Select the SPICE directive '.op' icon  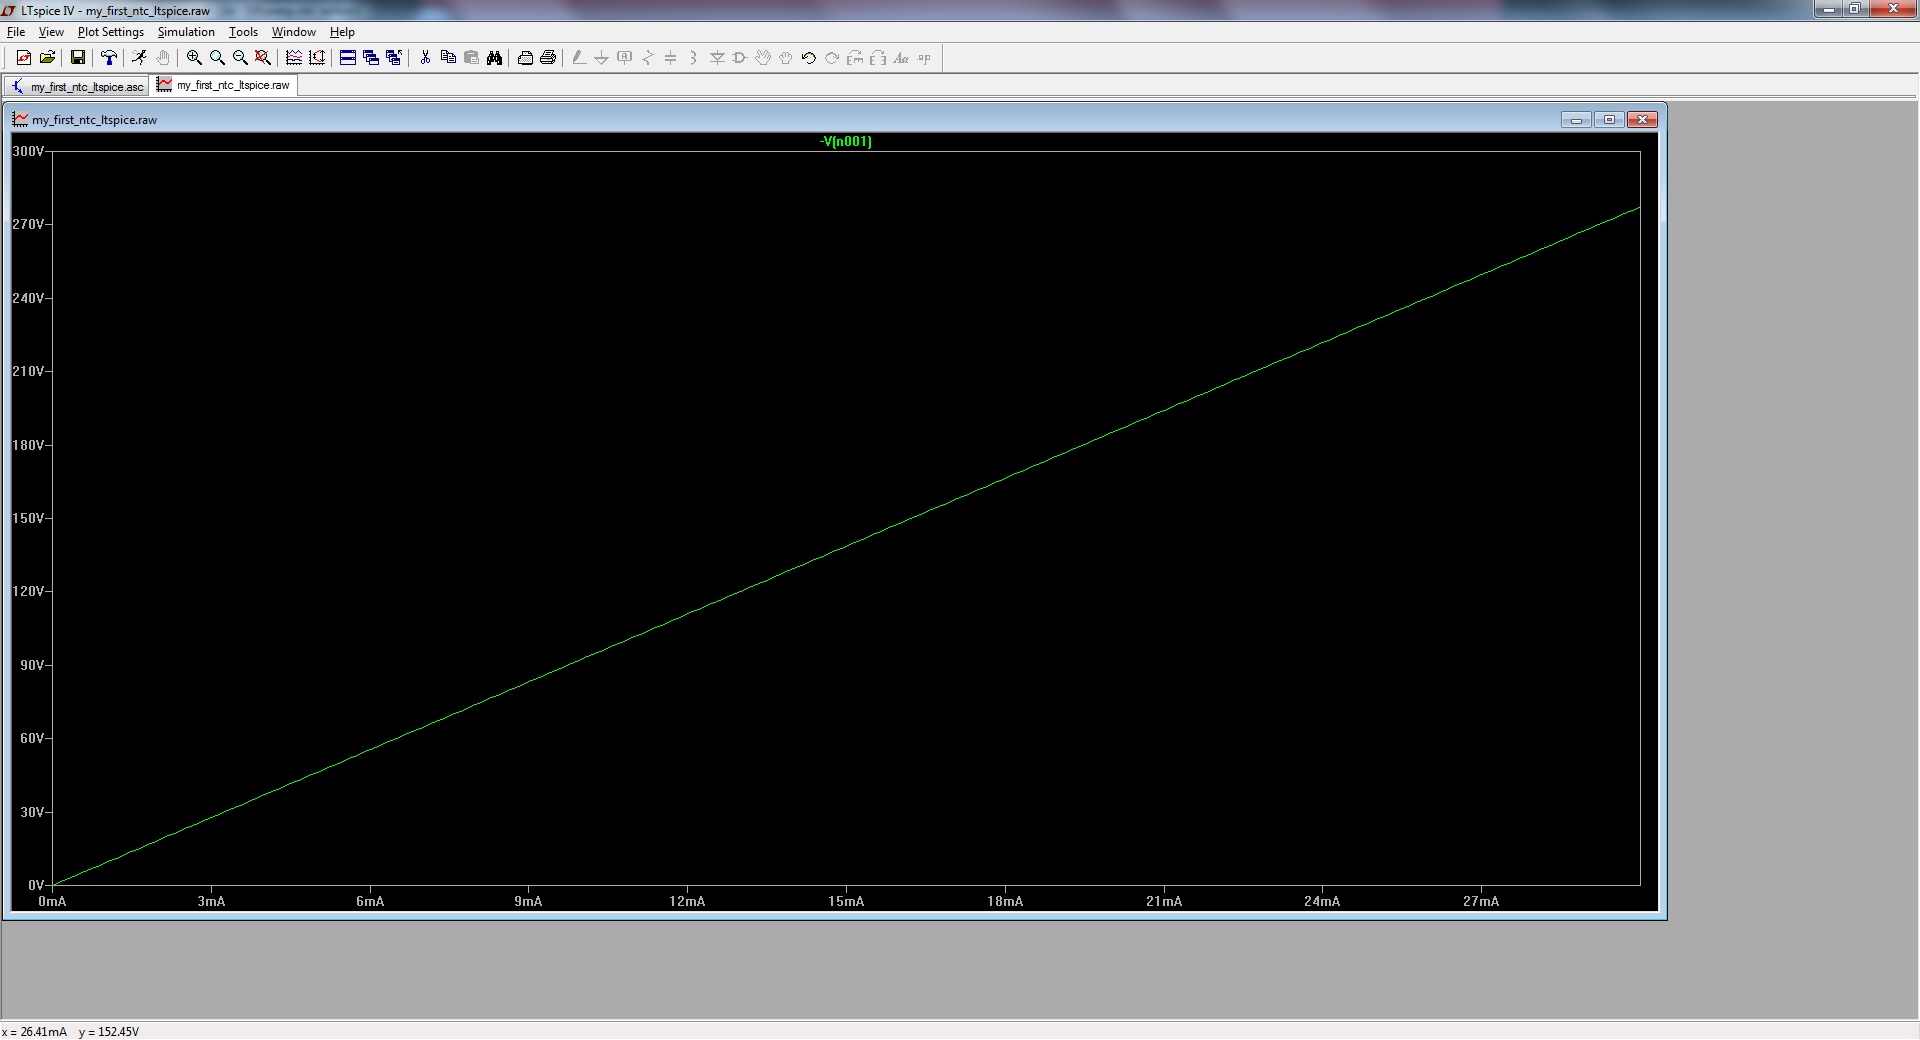coord(924,58)
